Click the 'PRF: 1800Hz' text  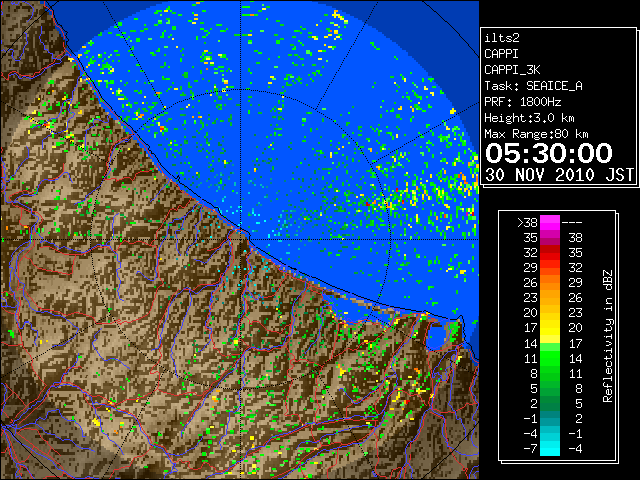tap(522, 102)
